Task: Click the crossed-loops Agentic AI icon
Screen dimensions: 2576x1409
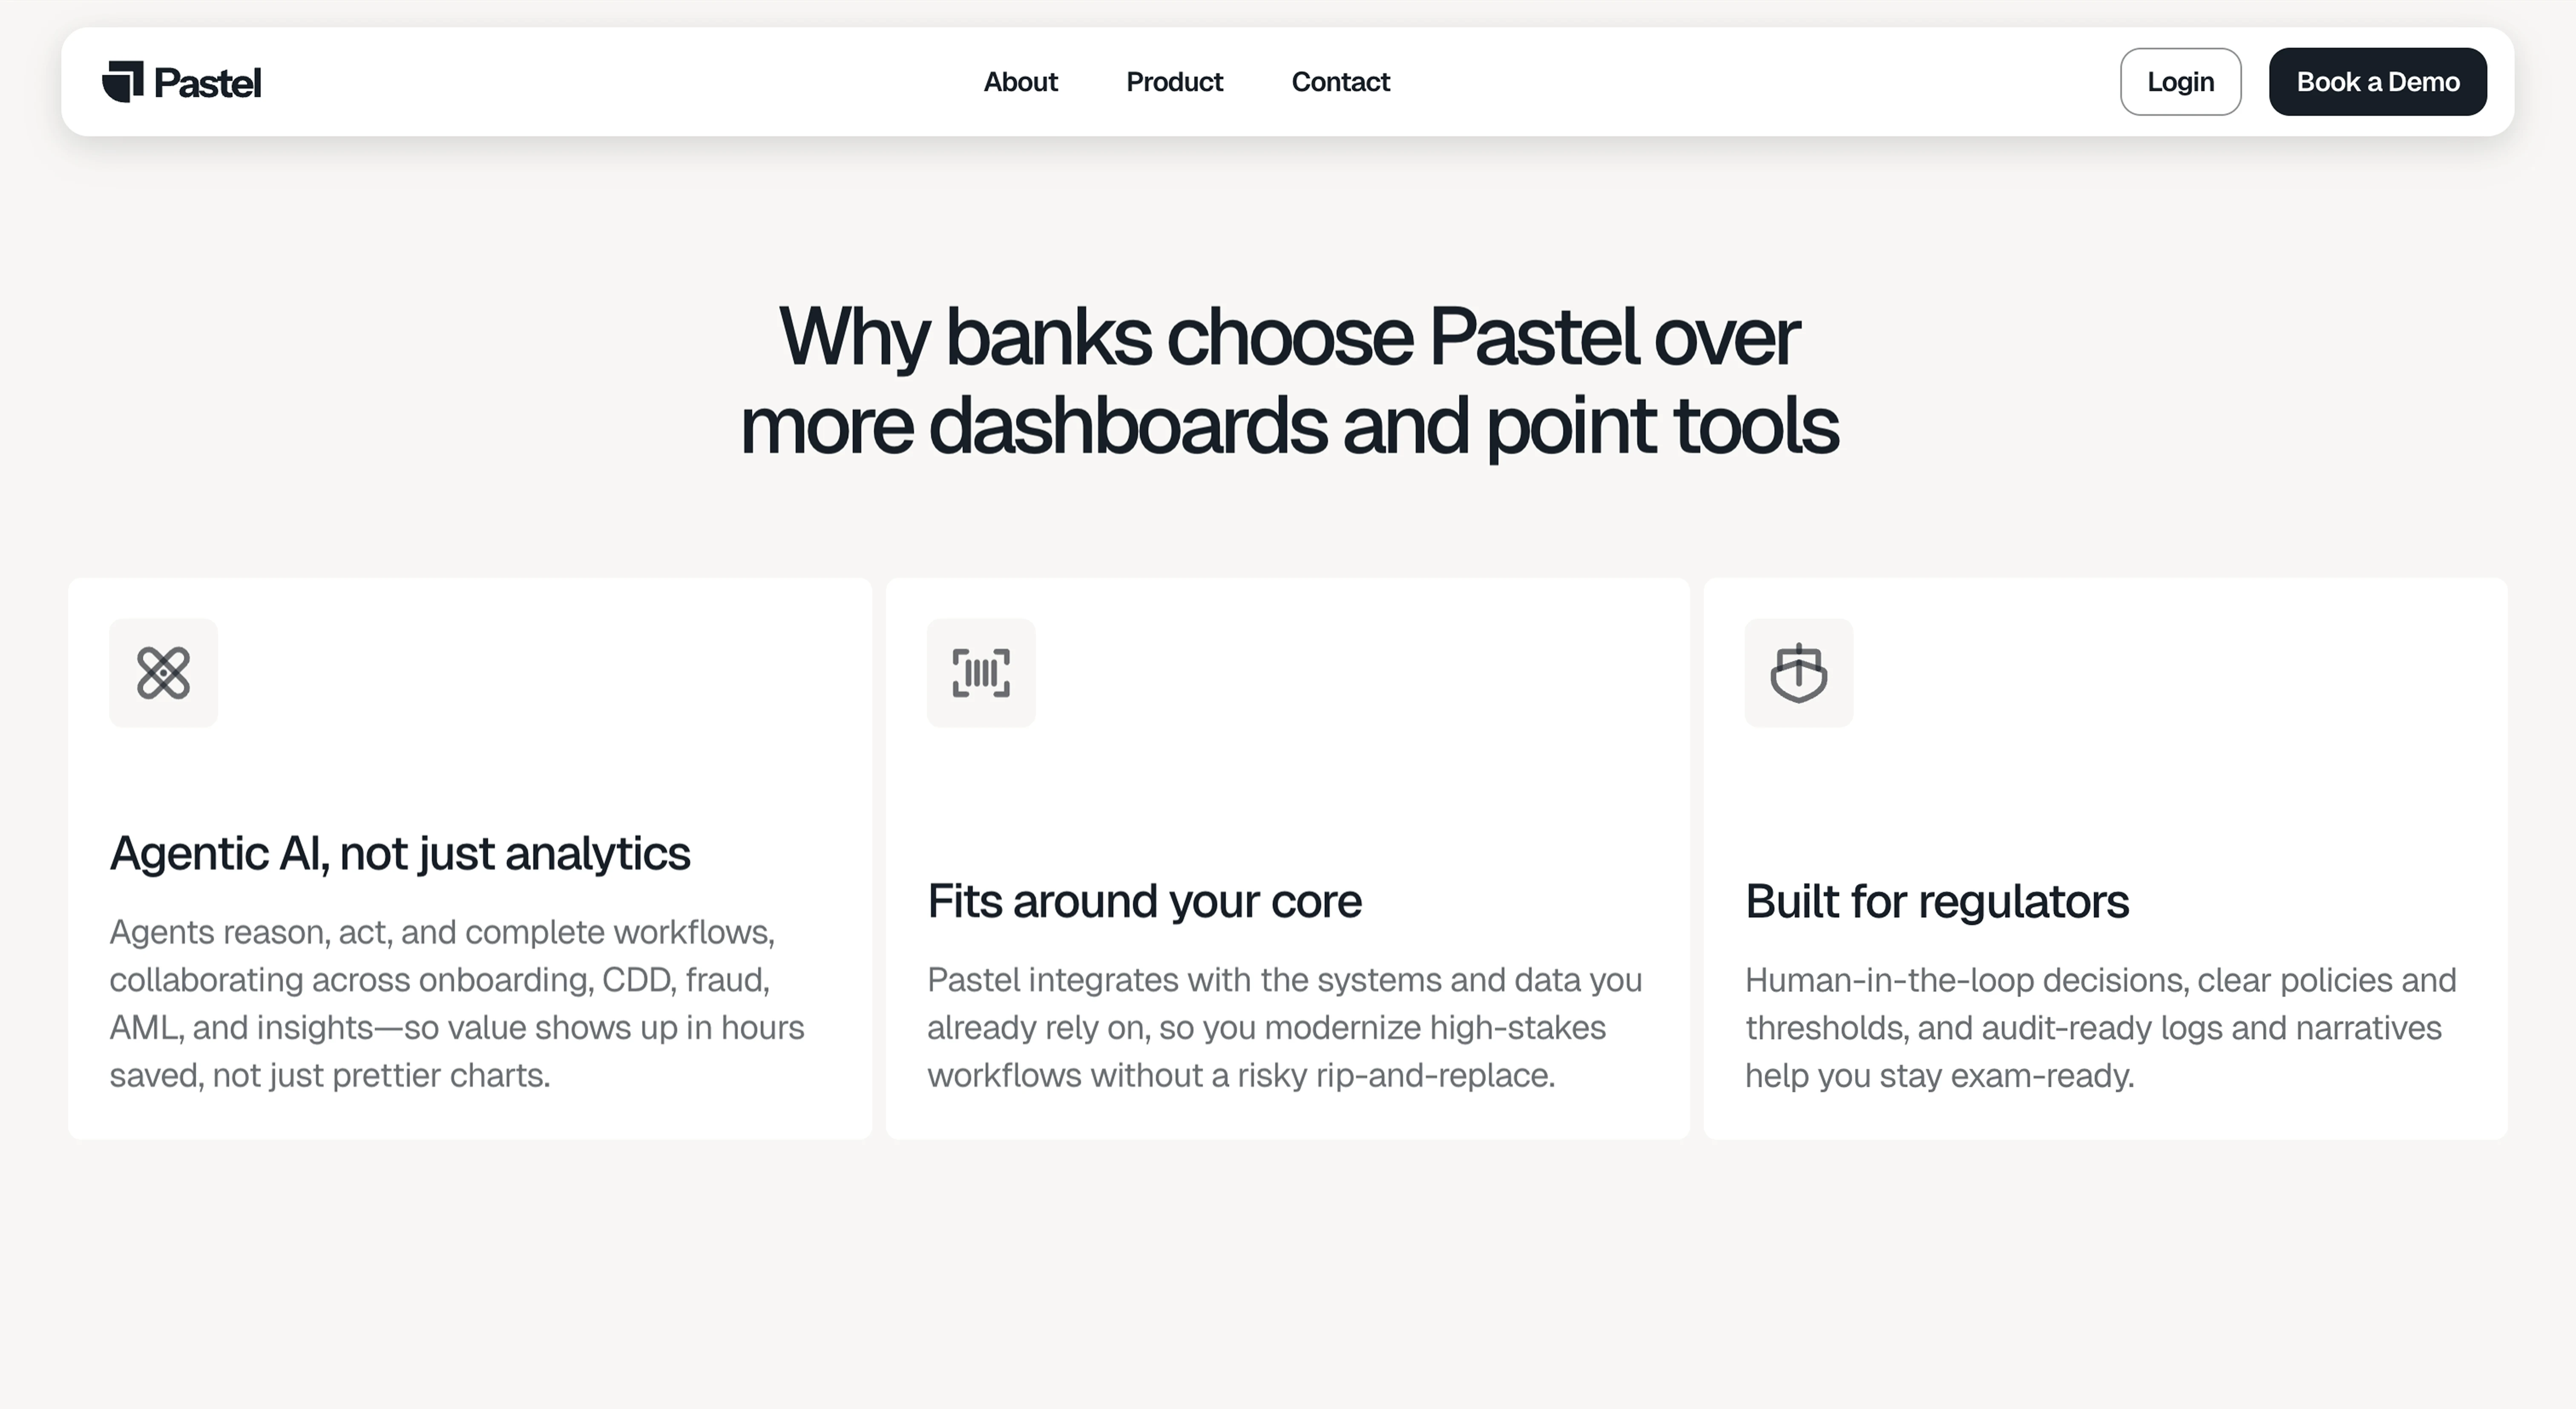Action: (x=163, y=673)
